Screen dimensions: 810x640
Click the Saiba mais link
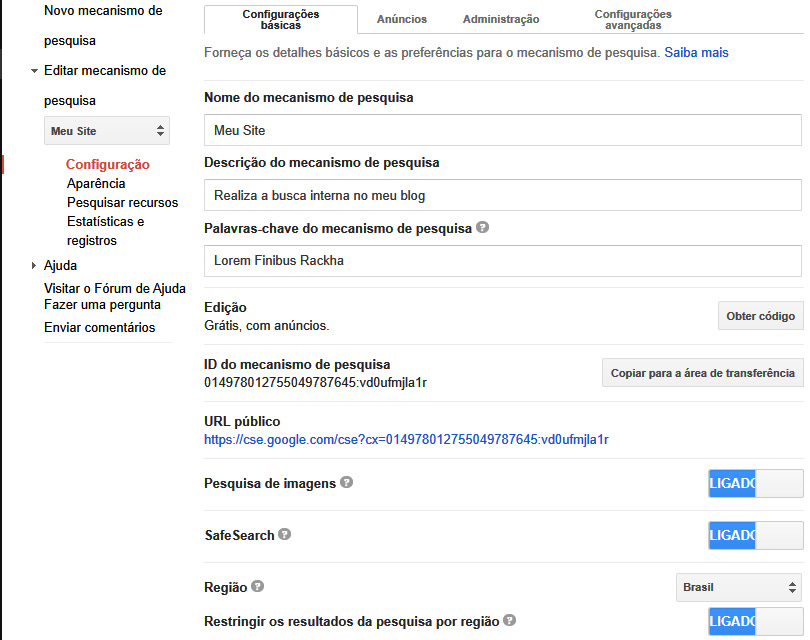pyautogui.click(x=696, y=53)
